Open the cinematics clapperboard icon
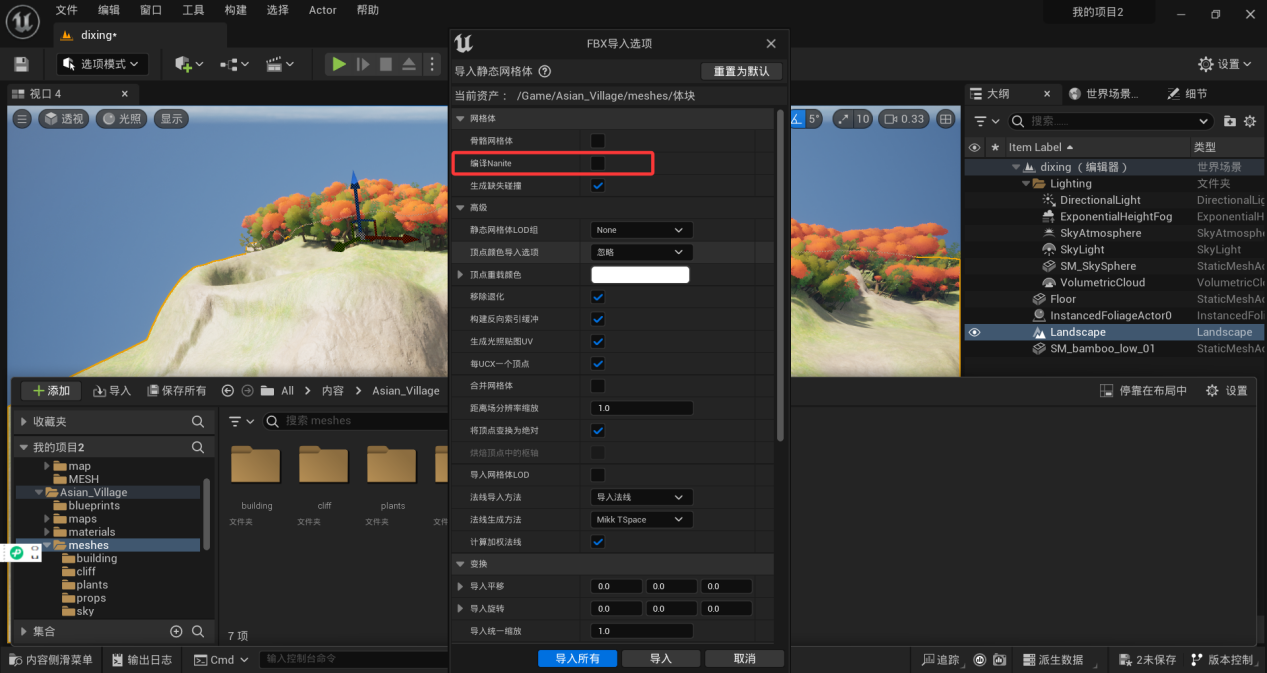This screenshot has height=673, width=1267. [279, 64]
